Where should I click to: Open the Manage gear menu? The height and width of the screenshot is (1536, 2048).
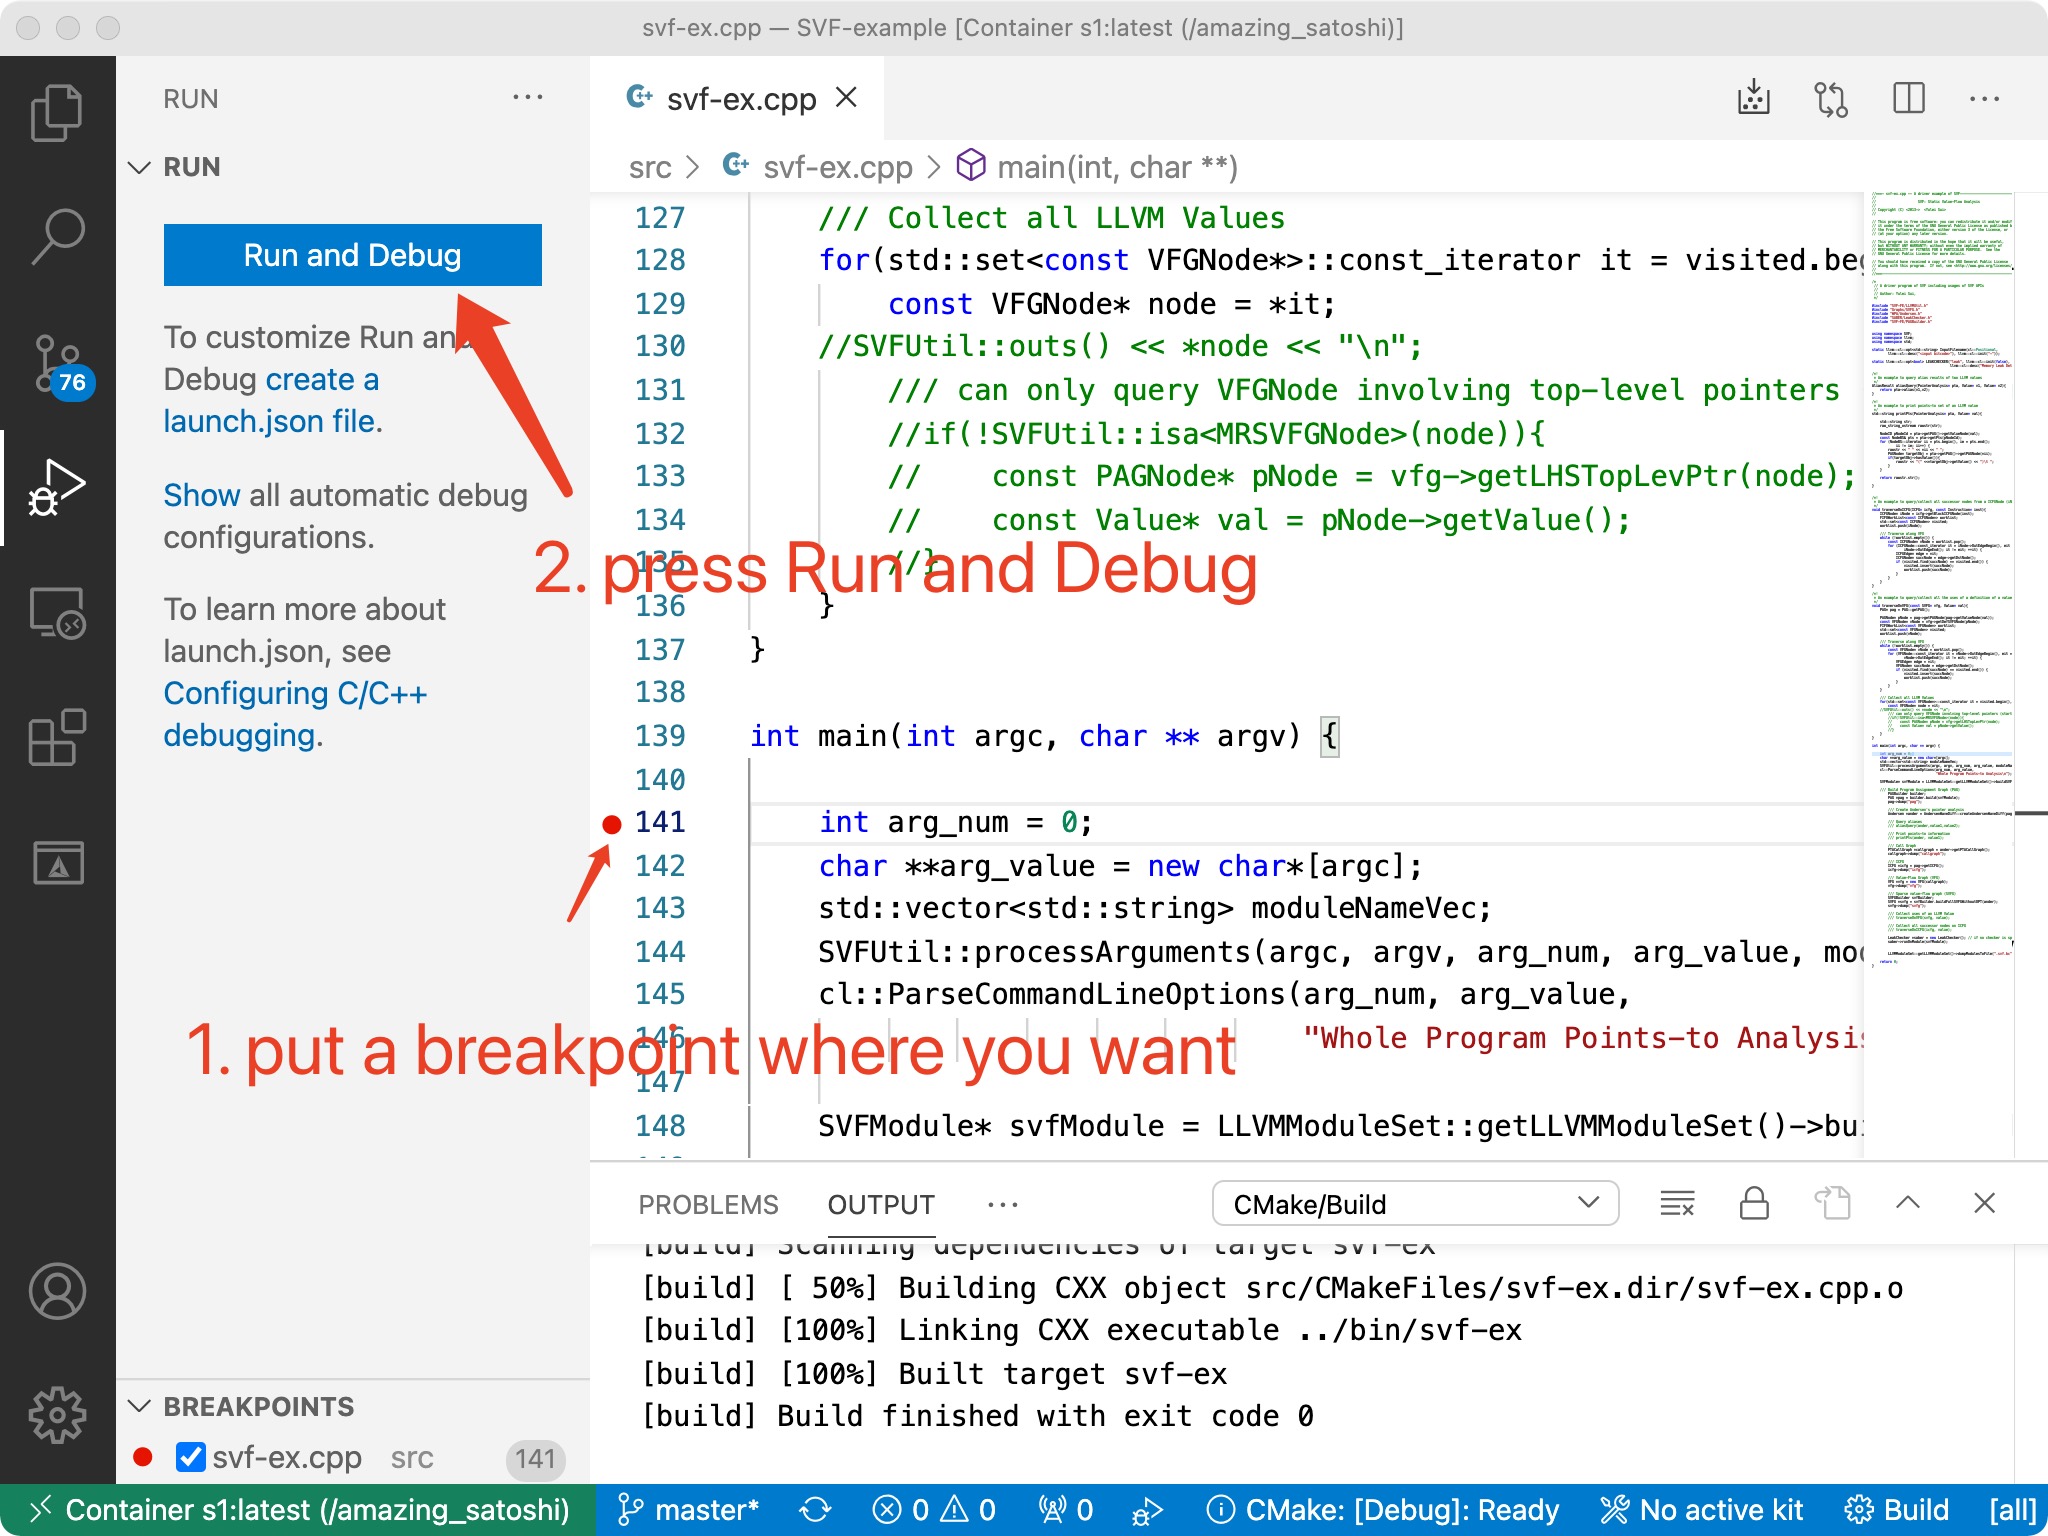(x=57, y=1414)
